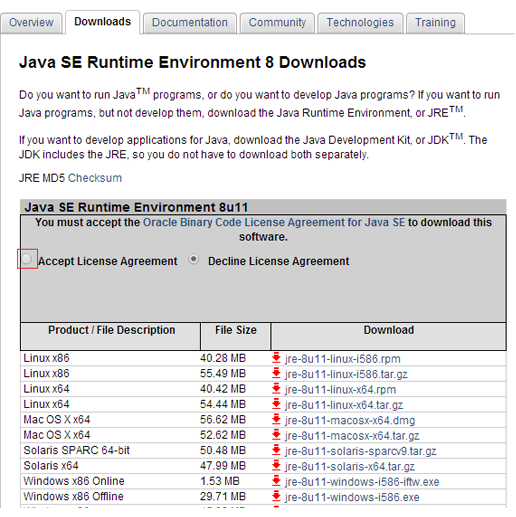516x517 pixels.
Task: Download jre-8u11-linux-i586.tar.gz file link
Action: [346, 374]
